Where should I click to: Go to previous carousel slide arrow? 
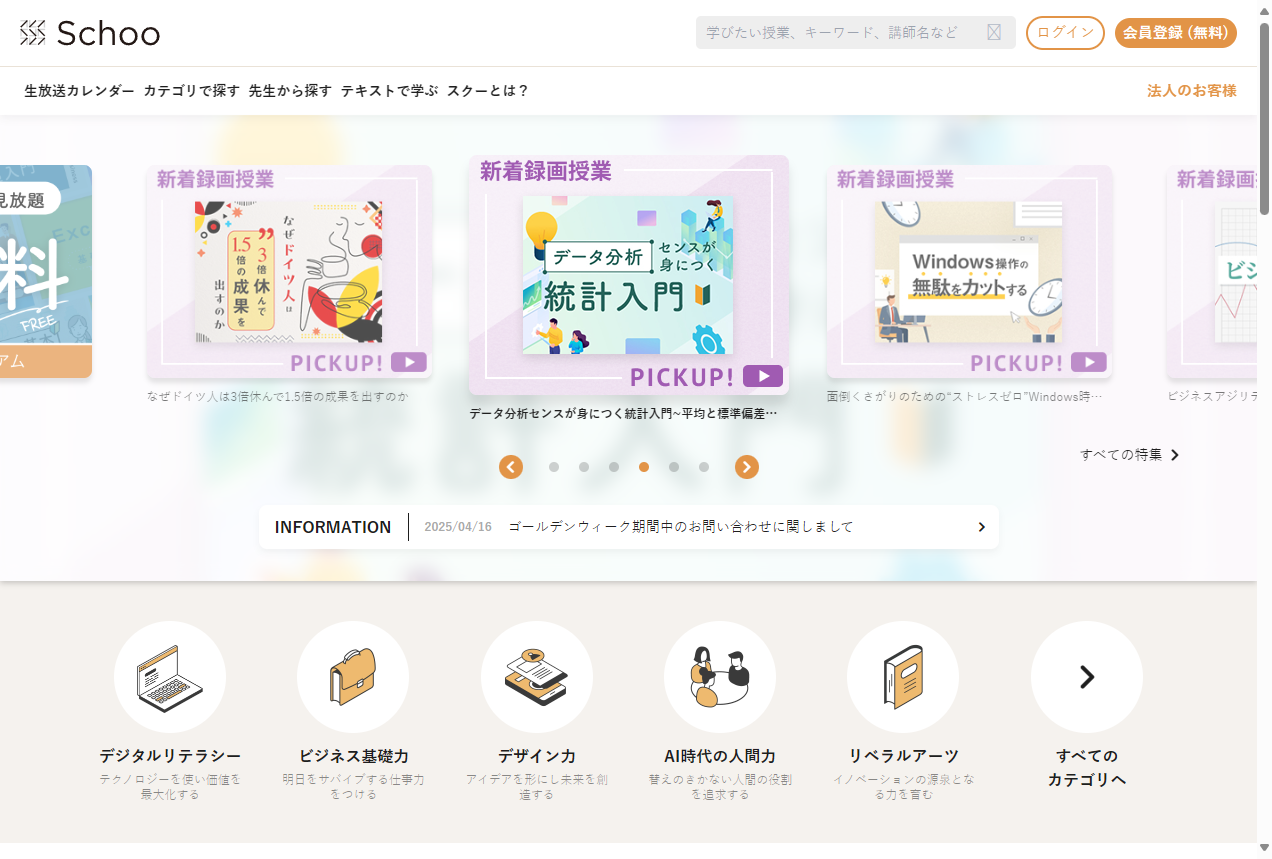511,467
